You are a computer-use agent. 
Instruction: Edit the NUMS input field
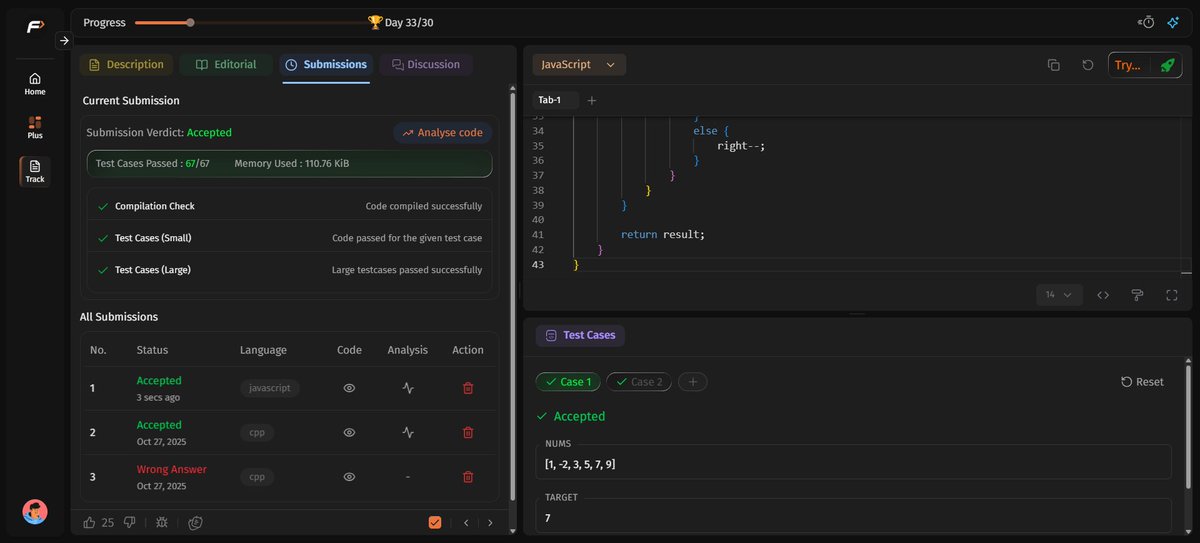tap(853, 461)
